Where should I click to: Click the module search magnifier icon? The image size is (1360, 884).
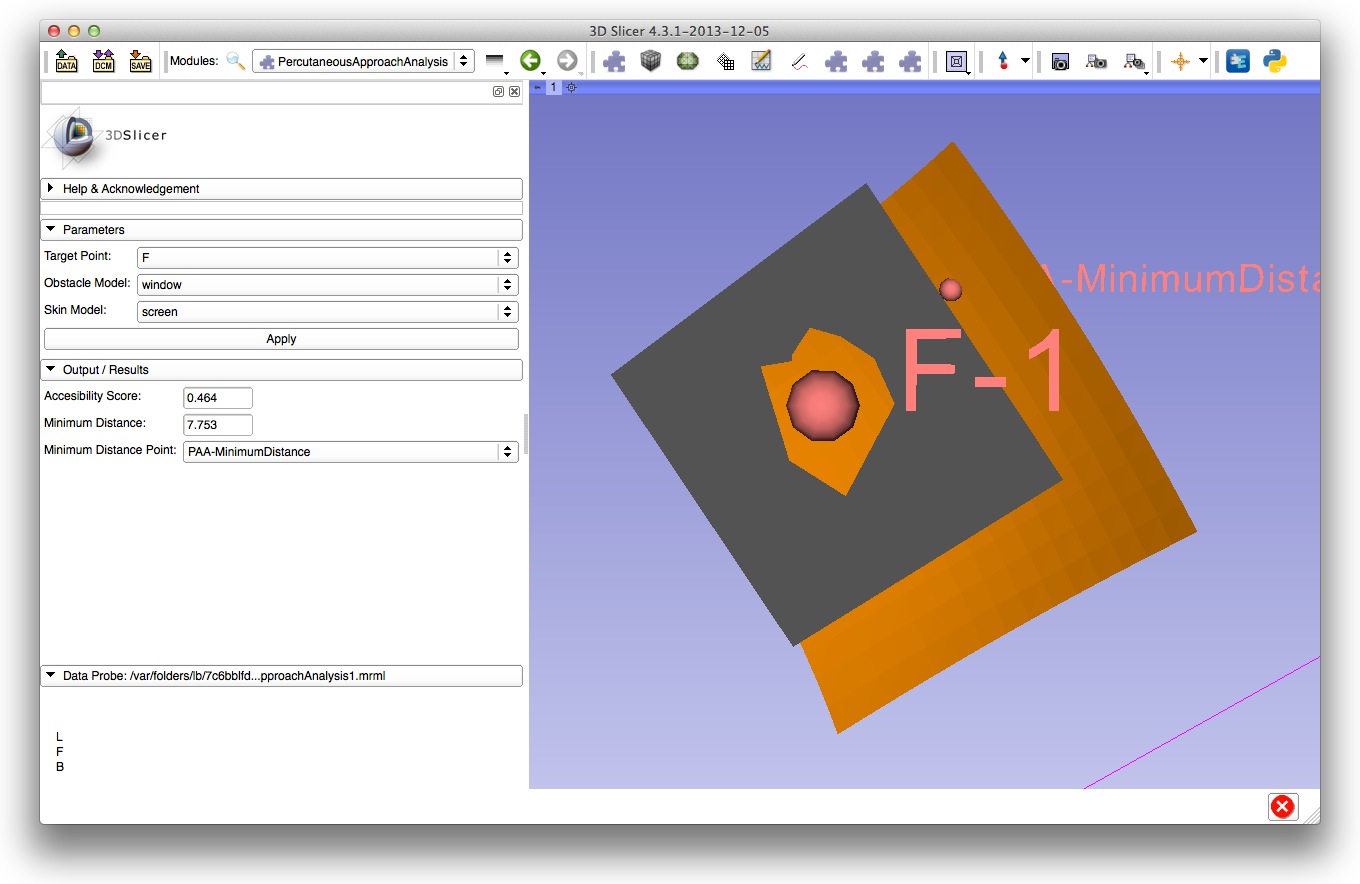pyautogui.click(x=236, y=62)
